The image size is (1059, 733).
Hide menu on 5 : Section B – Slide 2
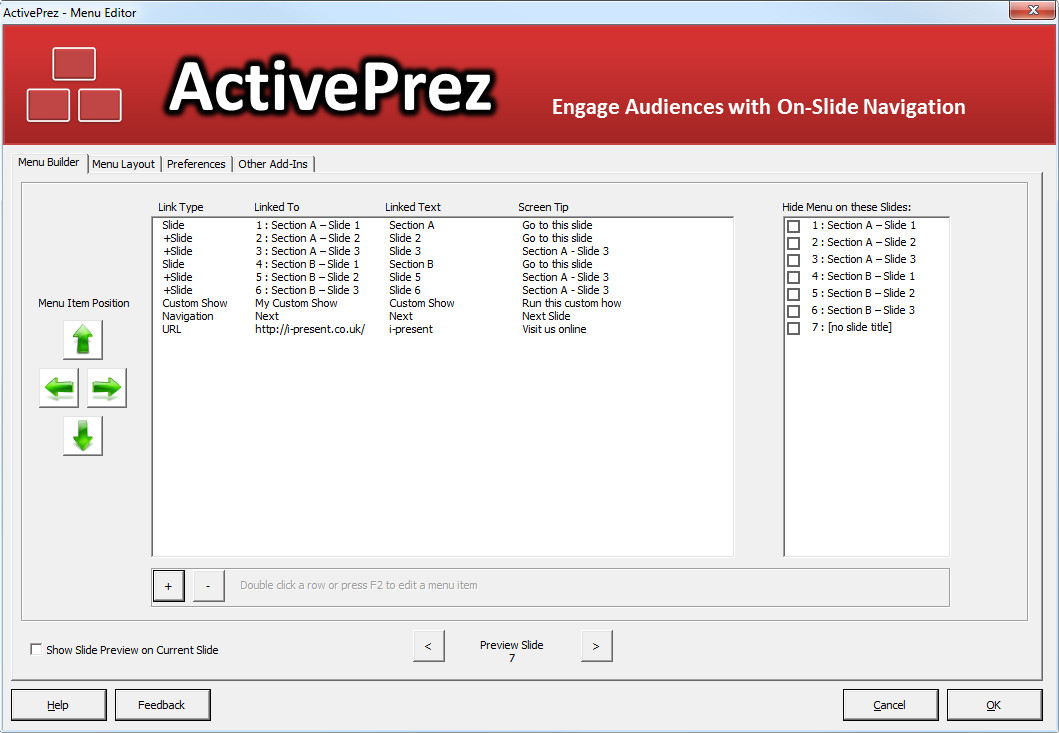pos(794,294)
